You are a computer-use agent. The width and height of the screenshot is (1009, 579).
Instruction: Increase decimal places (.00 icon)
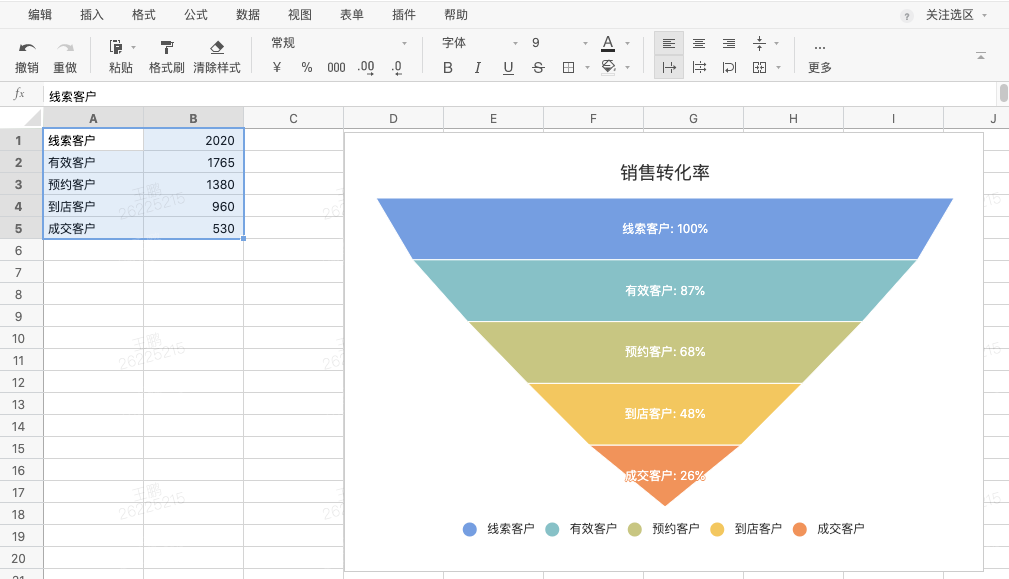coord(366,68)
